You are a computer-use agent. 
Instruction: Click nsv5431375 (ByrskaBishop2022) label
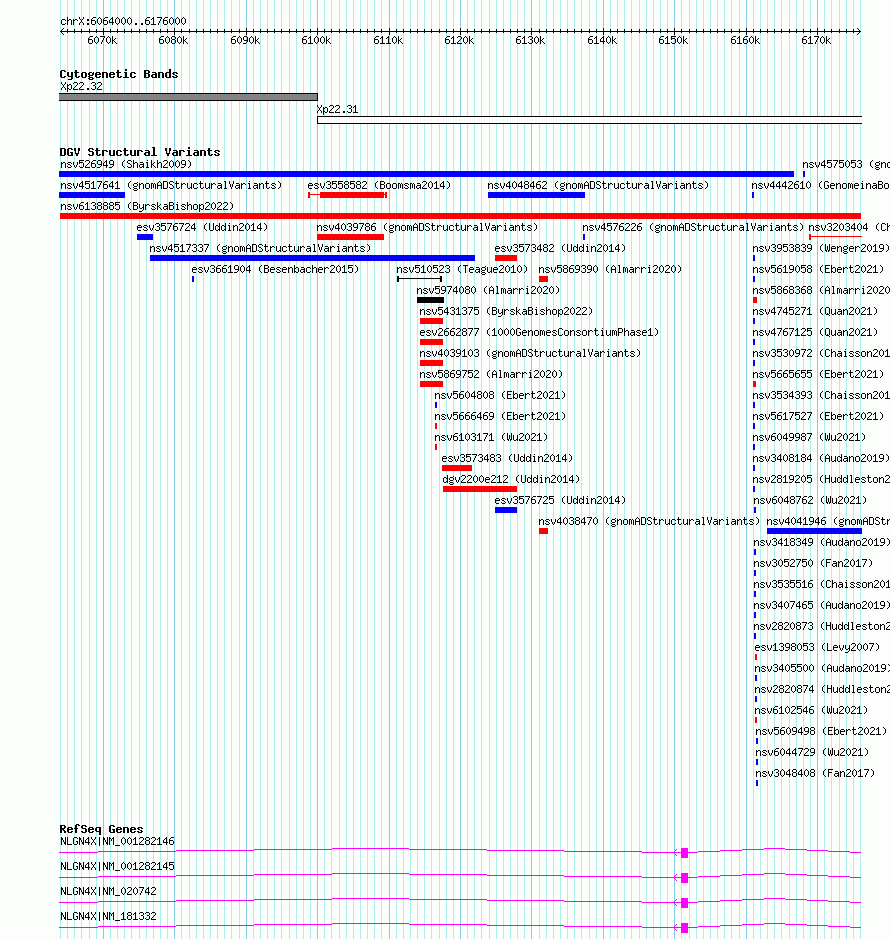[506, 311]
